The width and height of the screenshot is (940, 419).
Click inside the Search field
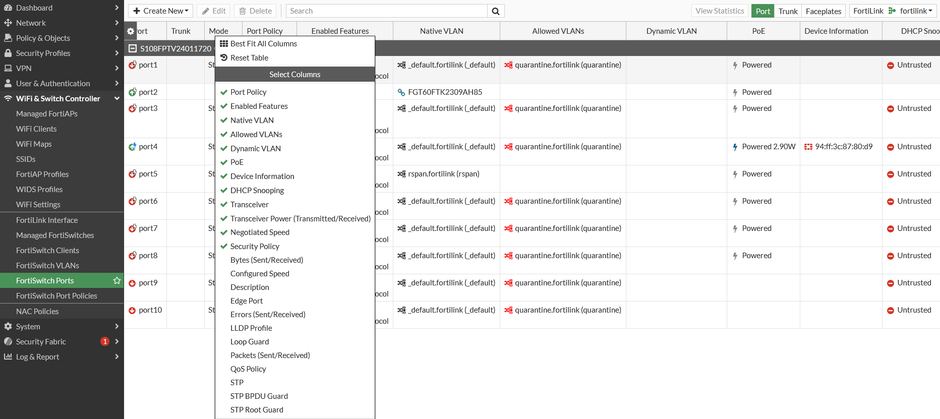tap(385, 11)
